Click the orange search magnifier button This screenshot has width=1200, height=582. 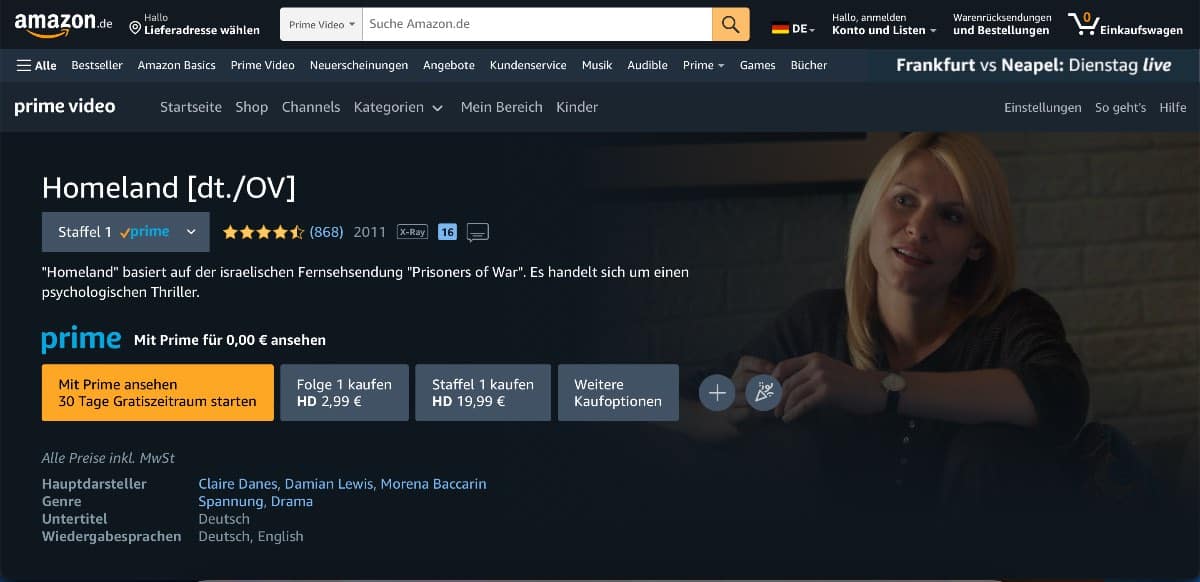[731, 24]
